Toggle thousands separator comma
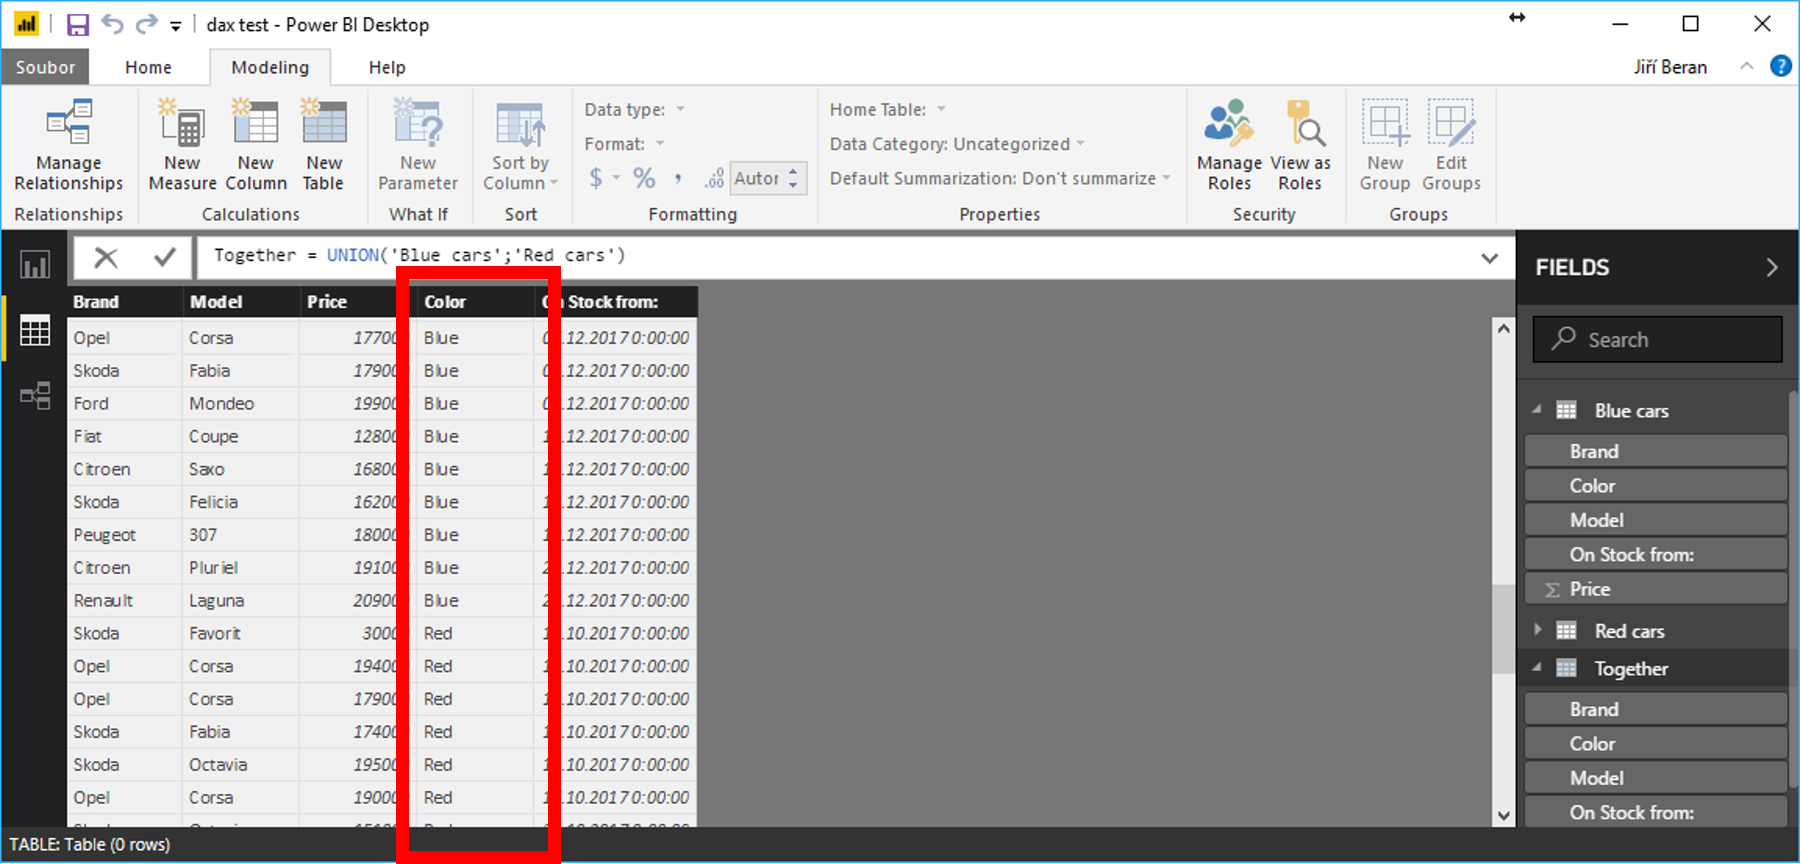The height and width of the screenshot is (864, 1800). pos(678,178)
